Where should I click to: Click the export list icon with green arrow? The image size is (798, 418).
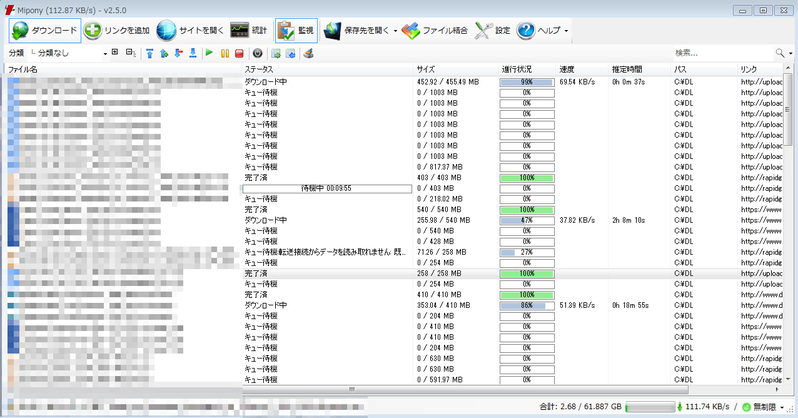tap(276, 53)
